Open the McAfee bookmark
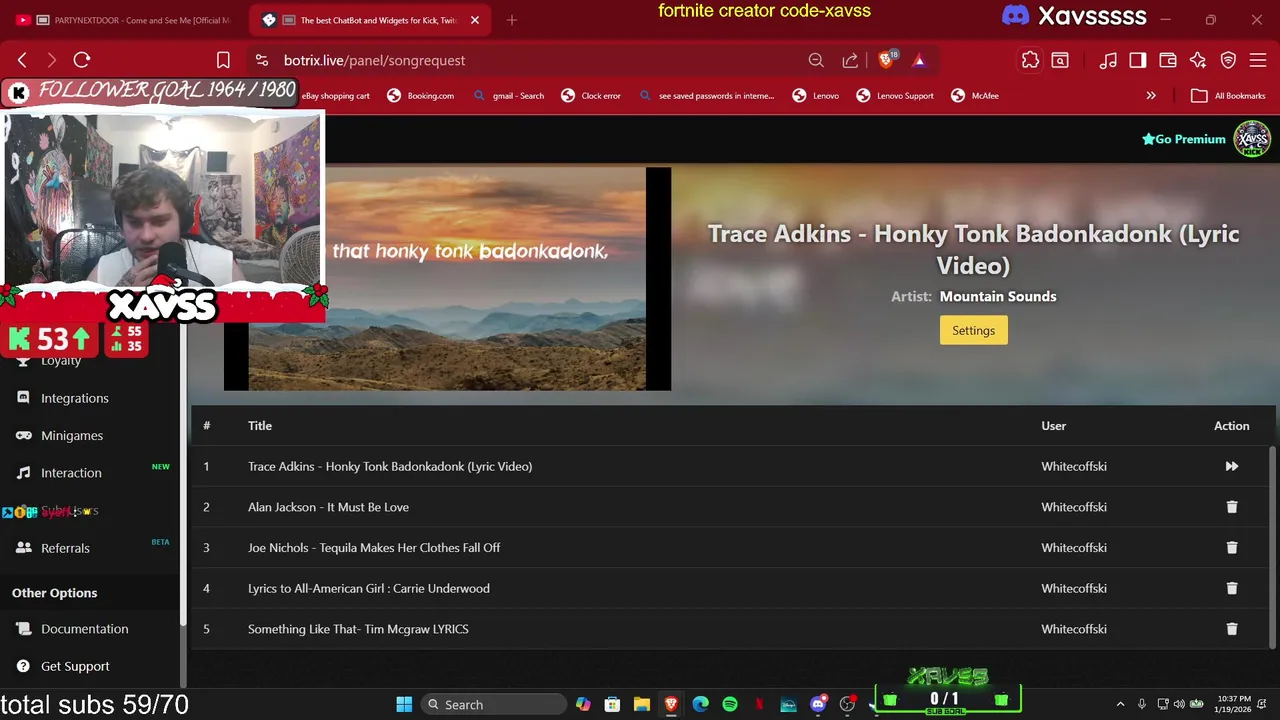The height and width of the screenshot is (720, 1280). pos(975,96)
